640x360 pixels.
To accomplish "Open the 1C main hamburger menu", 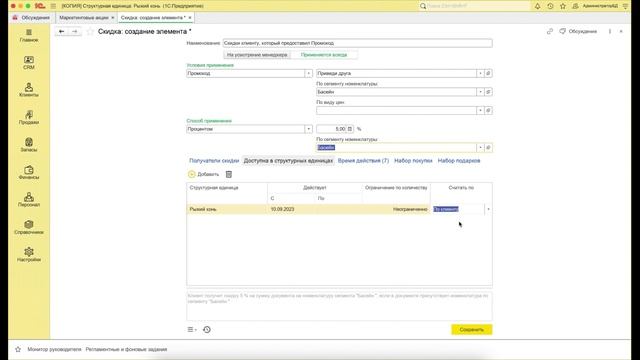I will pyautogui.click(x=53, y=6).
